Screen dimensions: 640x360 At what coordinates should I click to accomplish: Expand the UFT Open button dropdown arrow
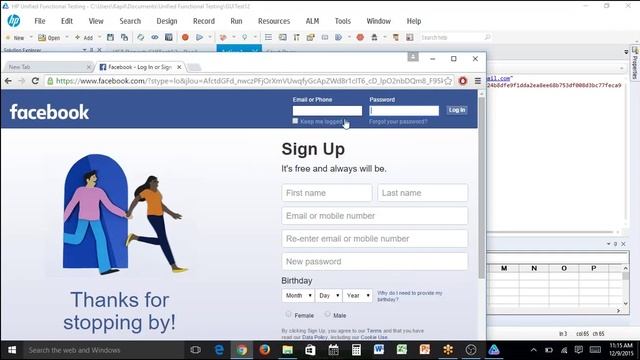[67, 38]
